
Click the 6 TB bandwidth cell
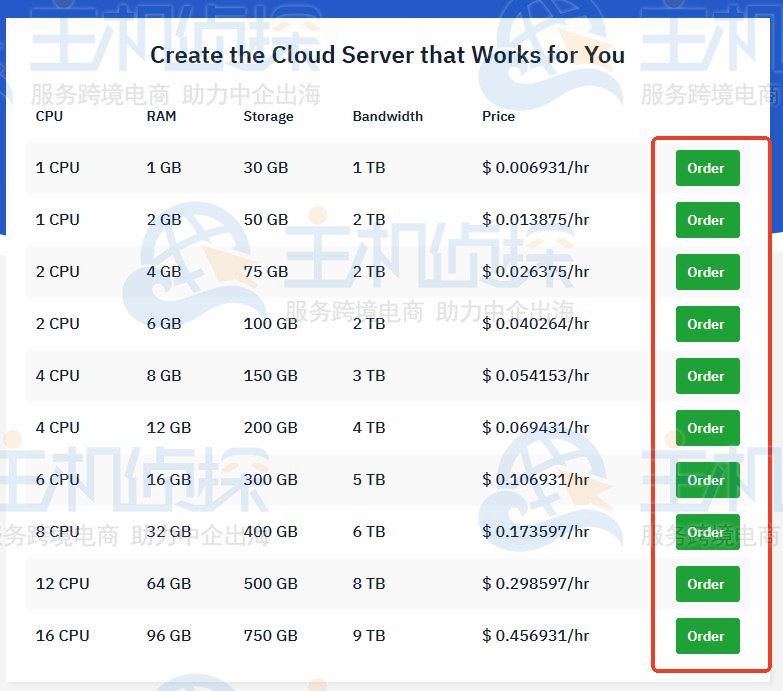click(369, 531)
